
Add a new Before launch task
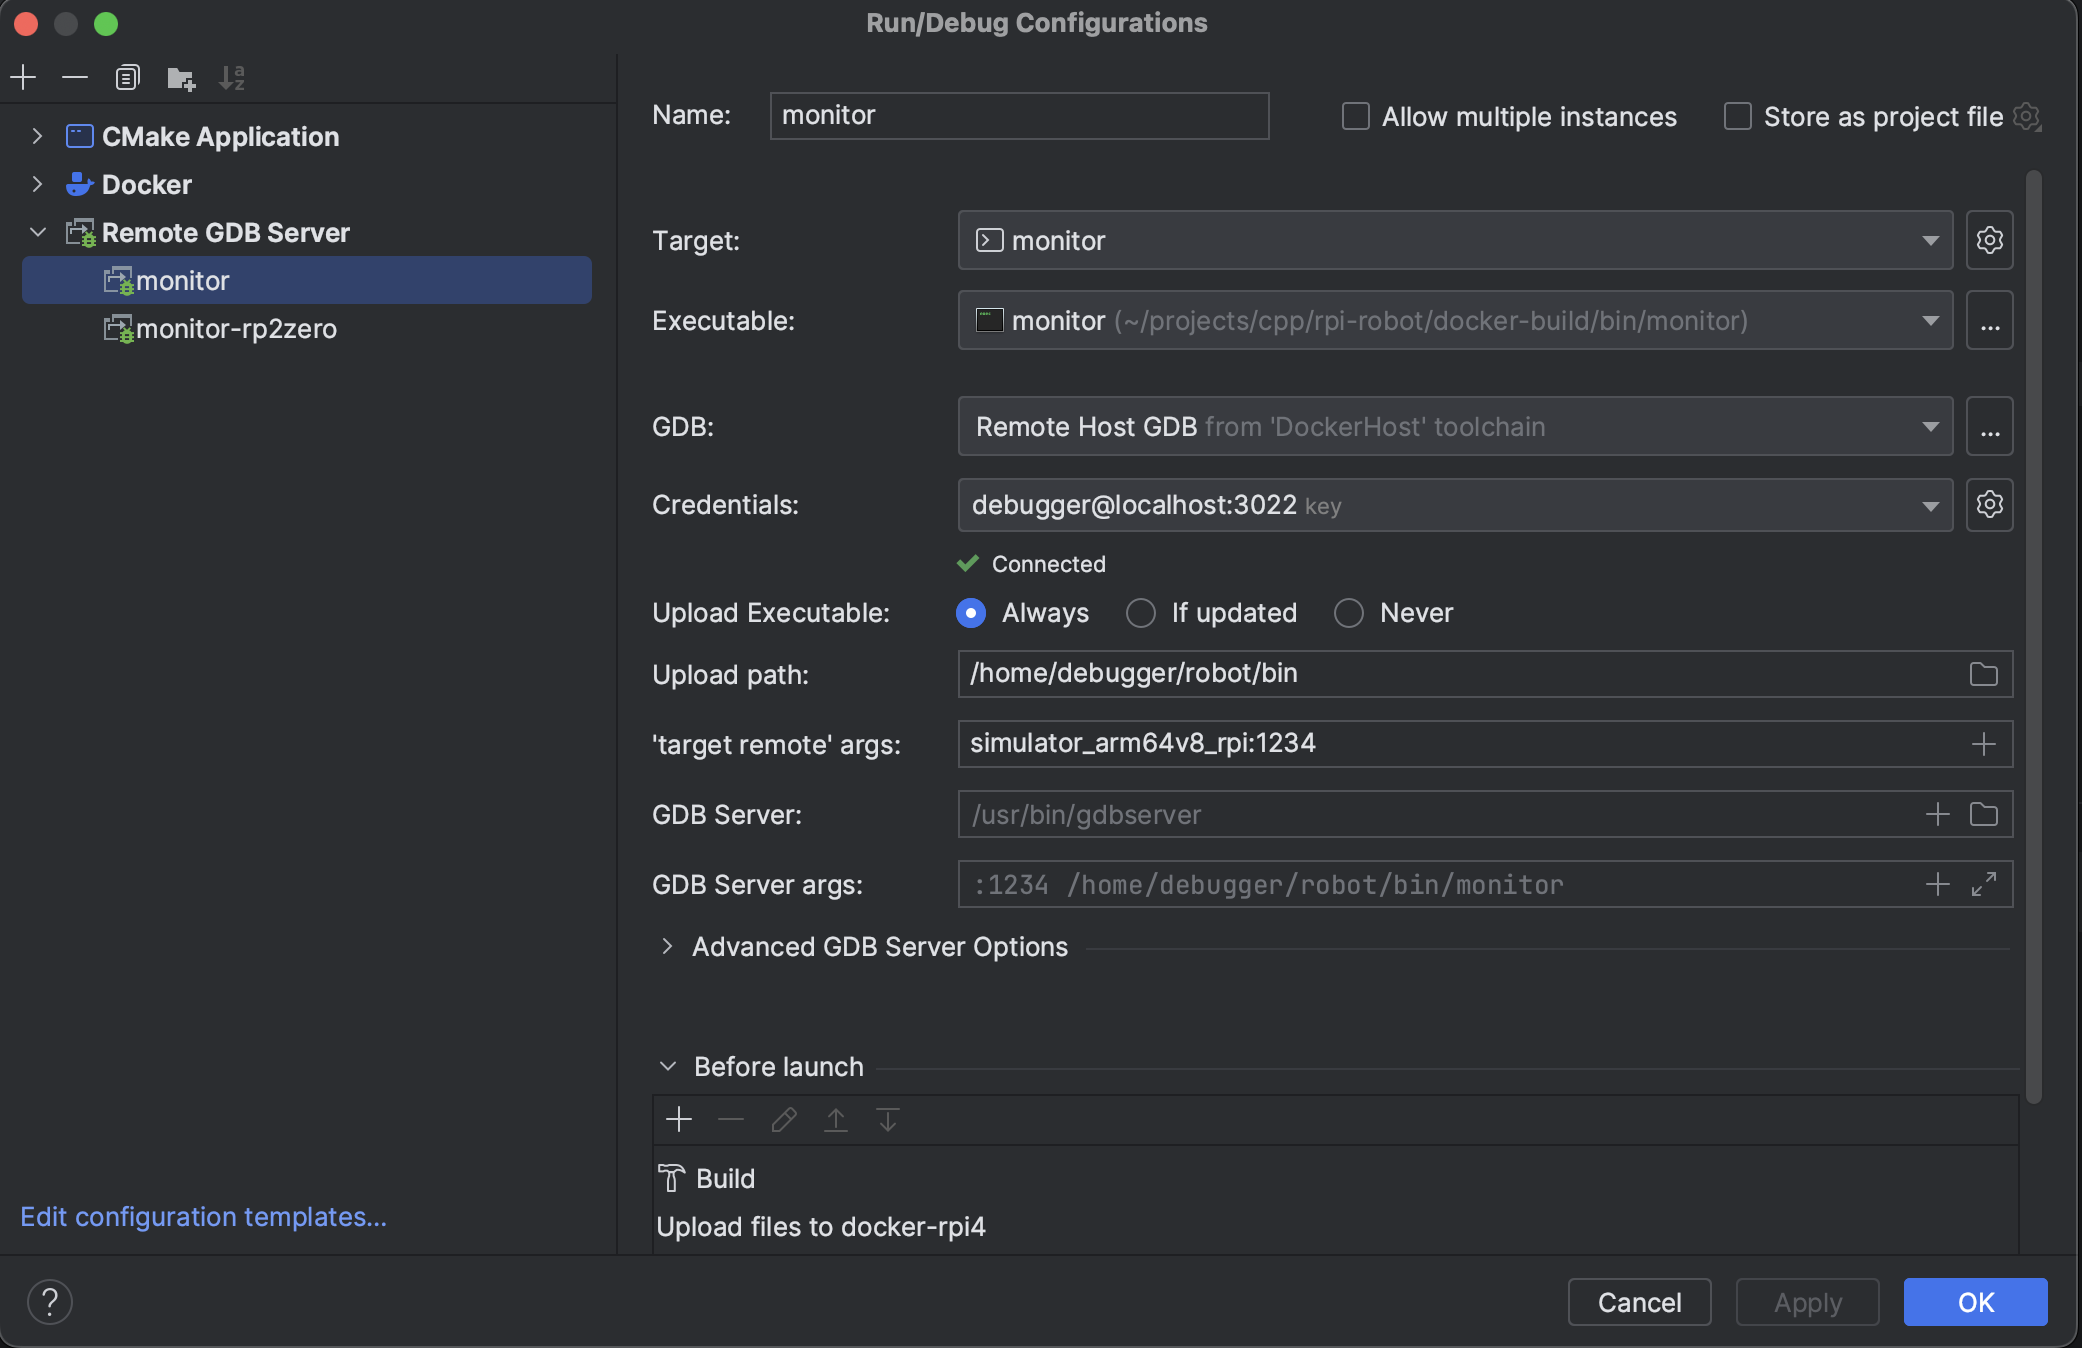click(679, 1119)
